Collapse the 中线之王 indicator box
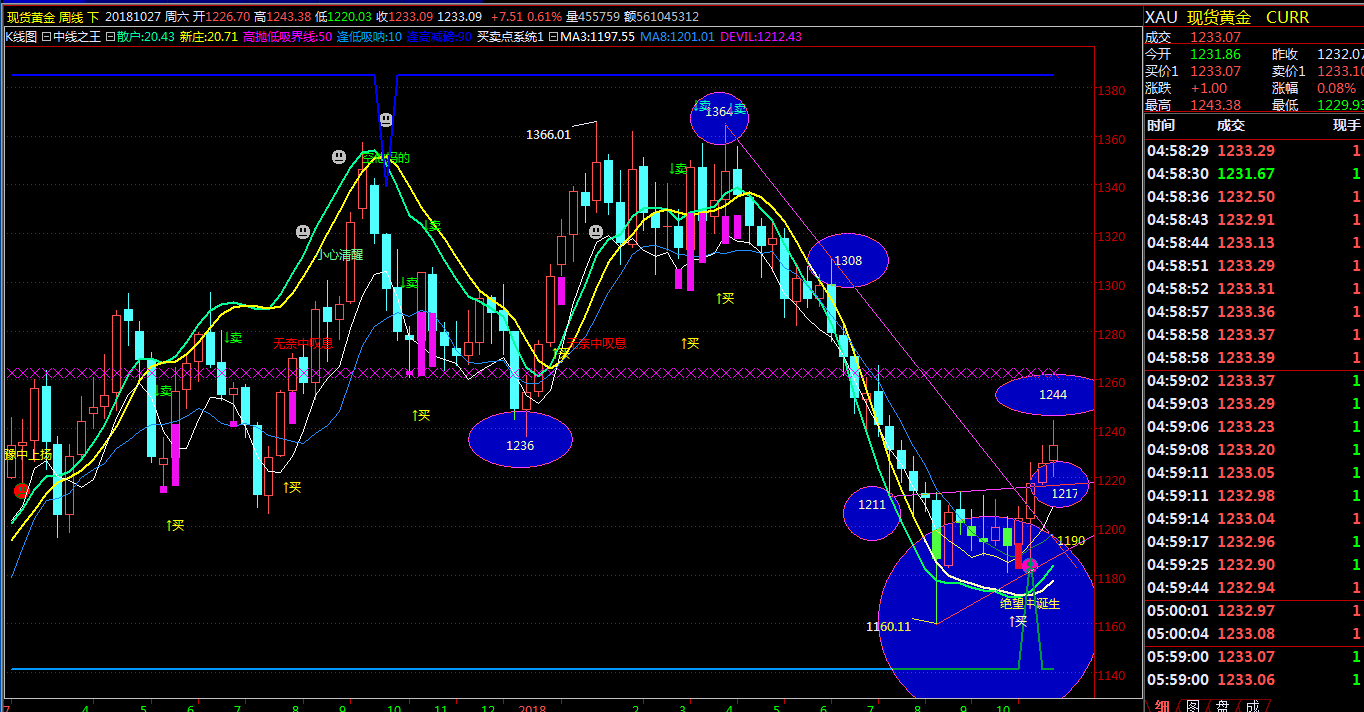1364x712 pixels. pos(46,37)
